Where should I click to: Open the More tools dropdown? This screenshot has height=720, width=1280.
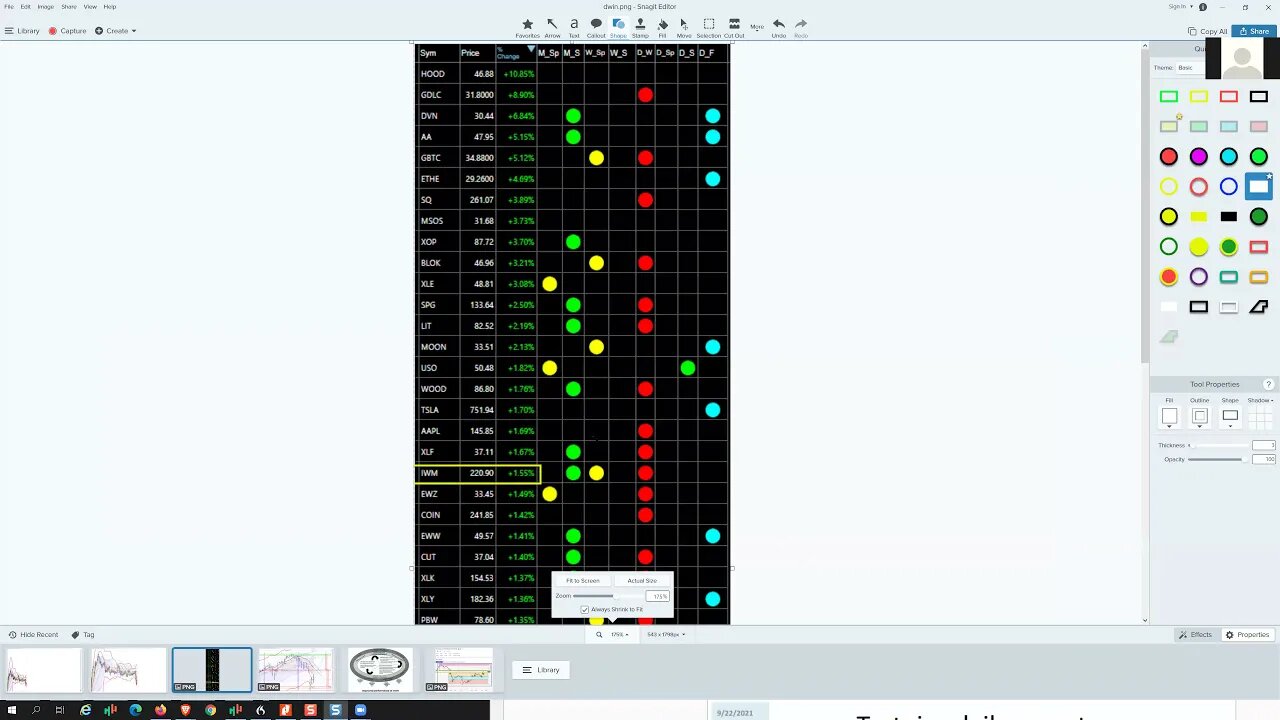[757, 27]
